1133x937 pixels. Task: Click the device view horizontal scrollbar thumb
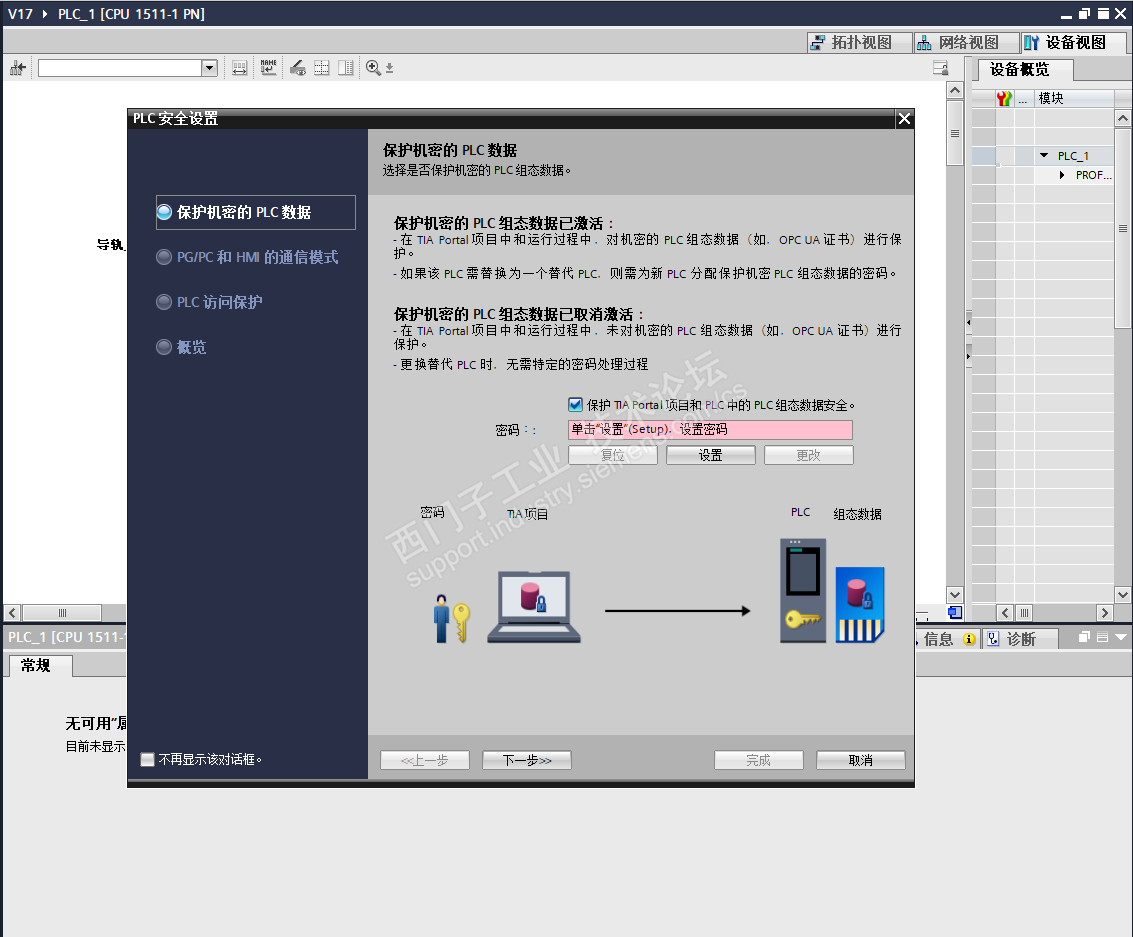(x=62, y=613)
